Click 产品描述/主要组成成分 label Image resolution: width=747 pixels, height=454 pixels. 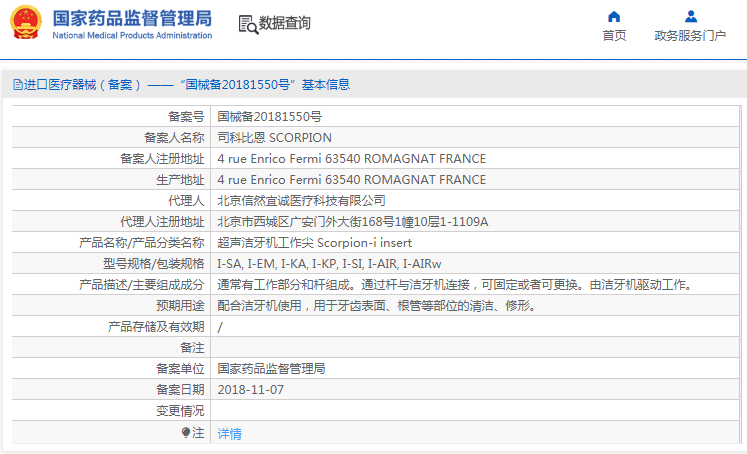coord(141,285)
